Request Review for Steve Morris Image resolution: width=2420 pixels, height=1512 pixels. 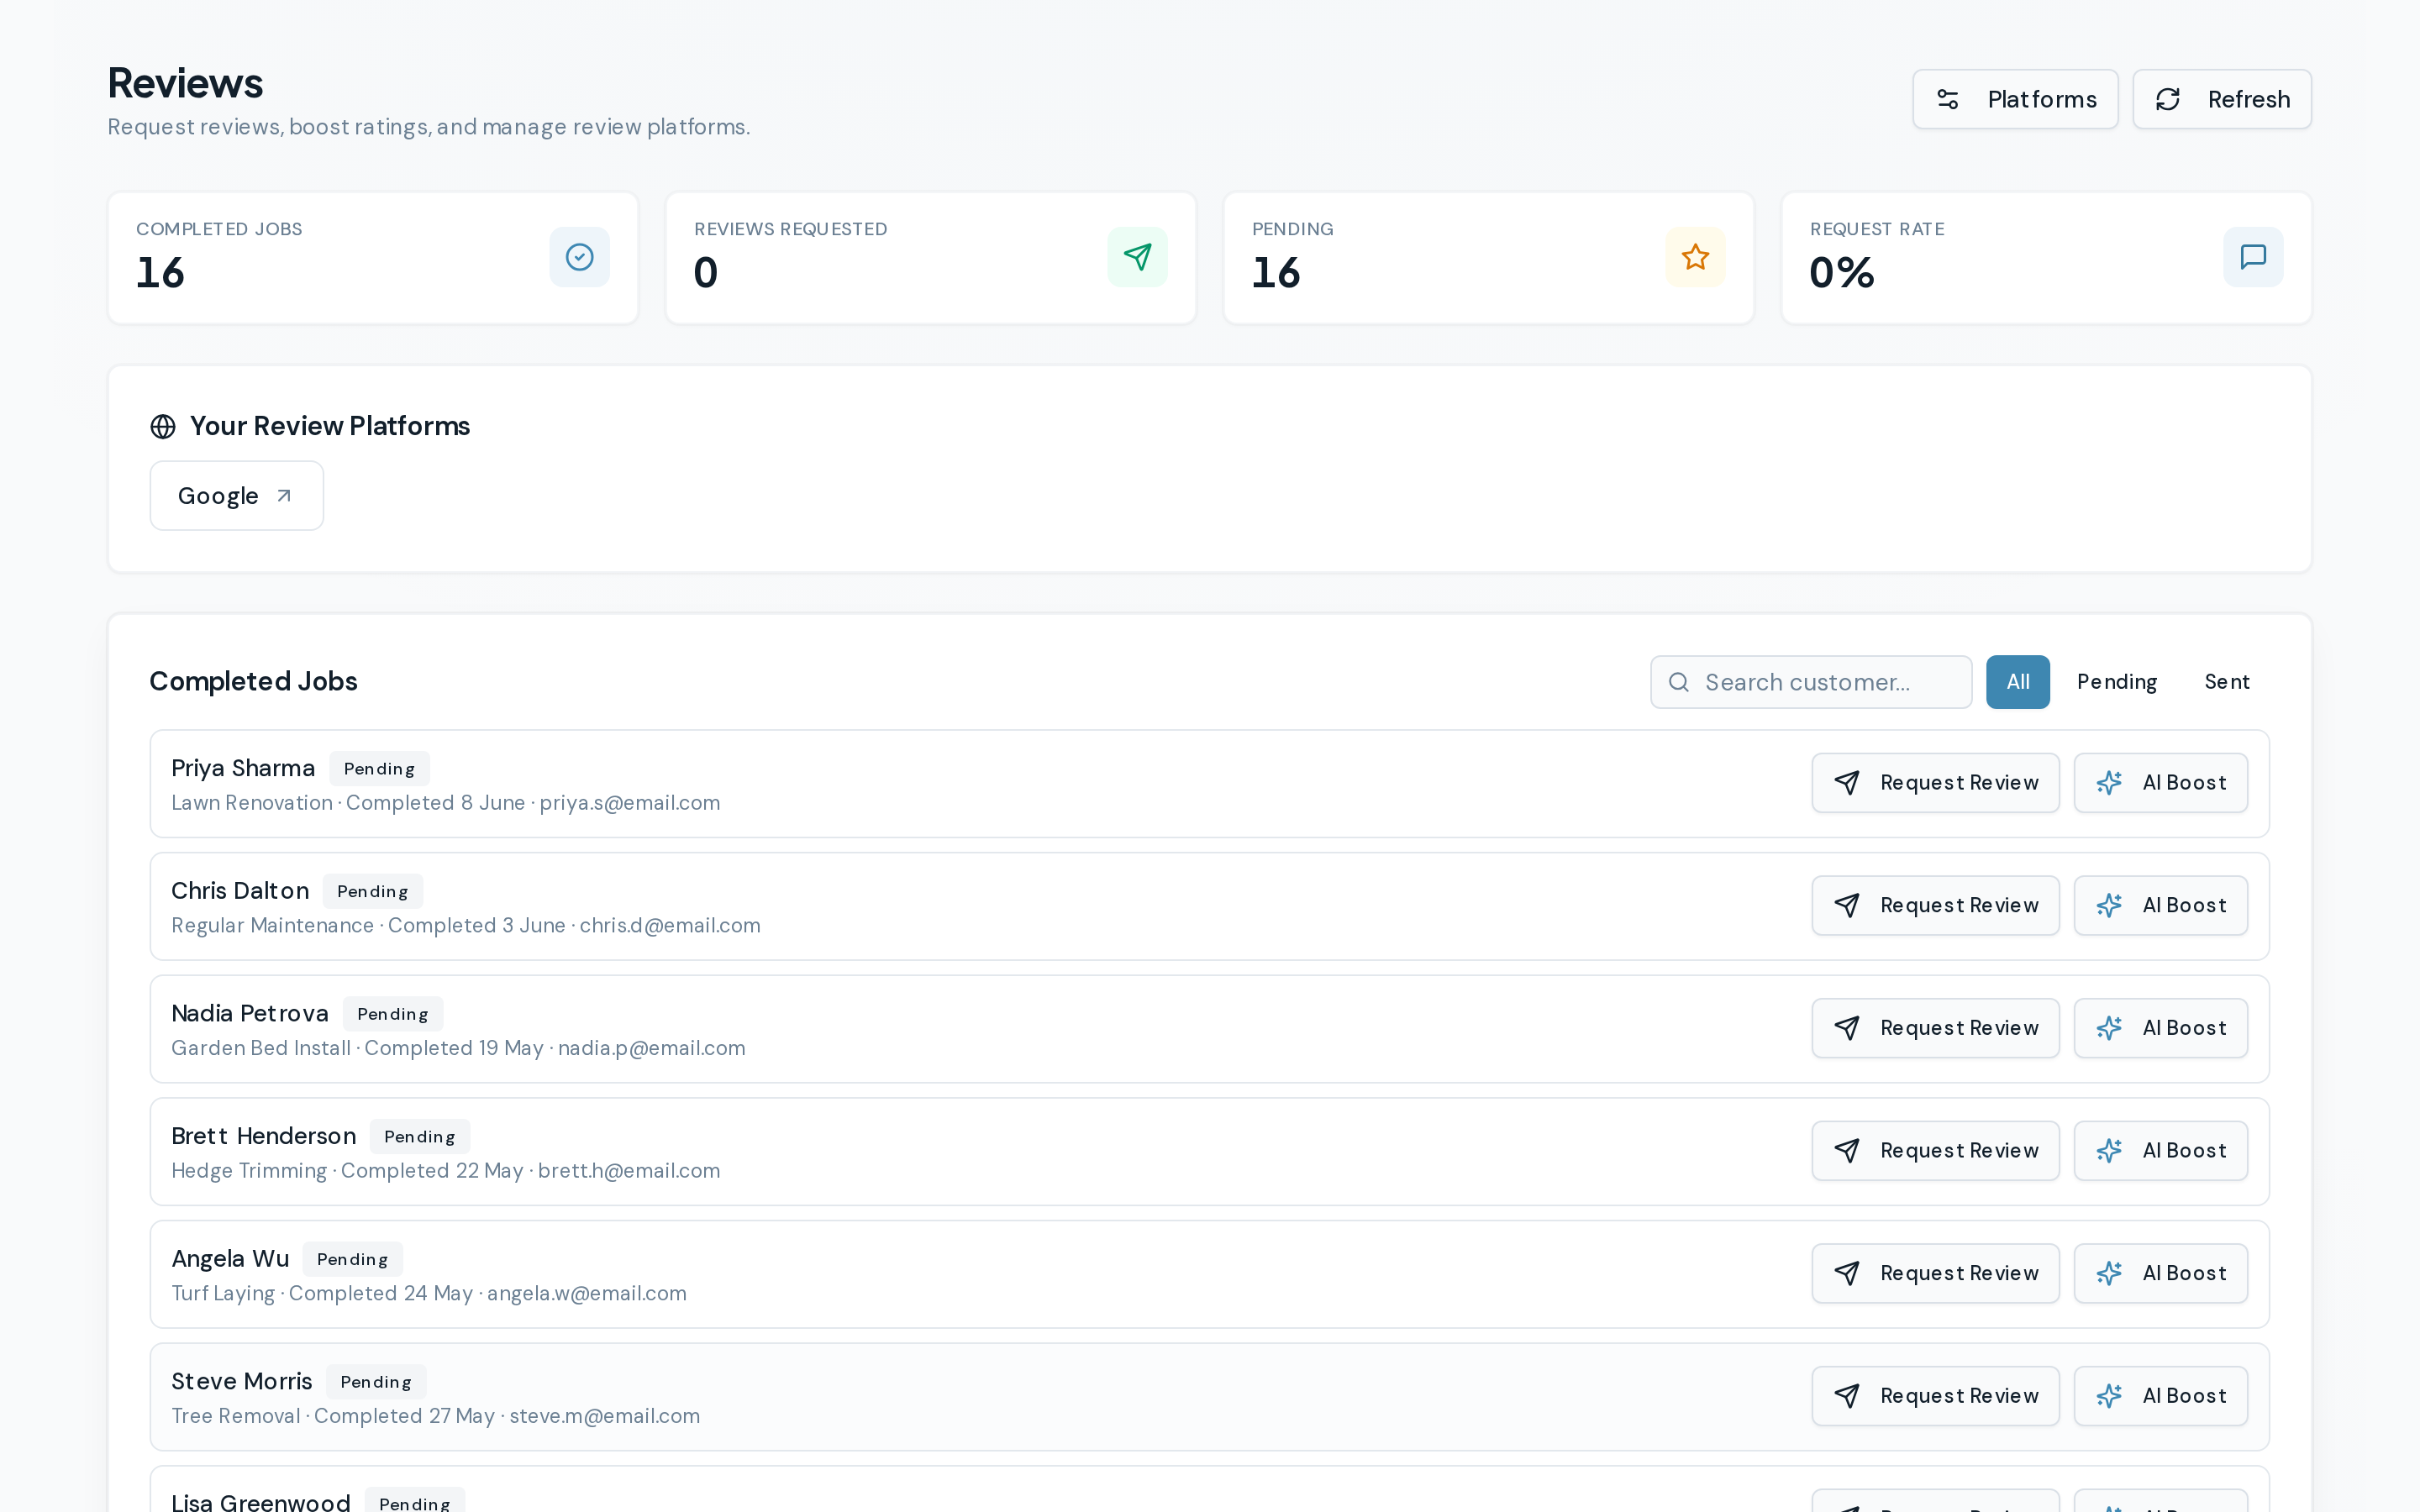1935,1396
